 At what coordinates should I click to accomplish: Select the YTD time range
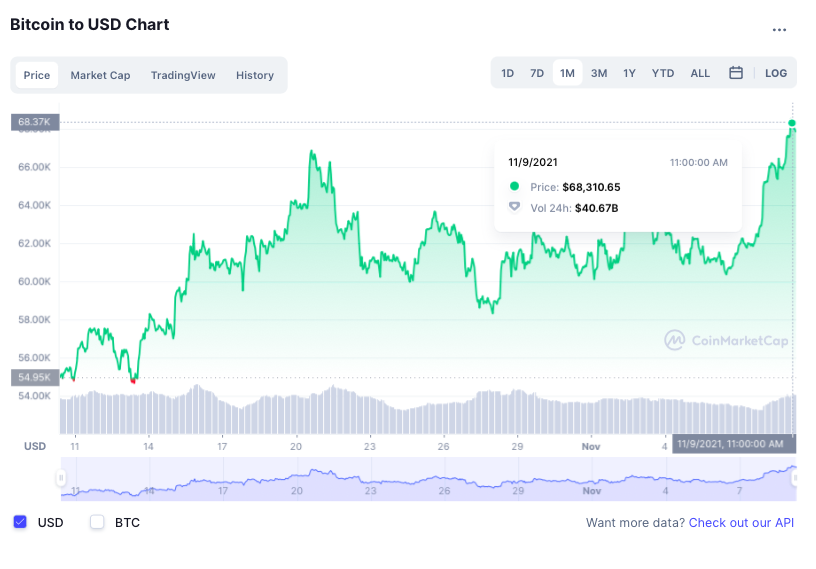pos(663,73)
